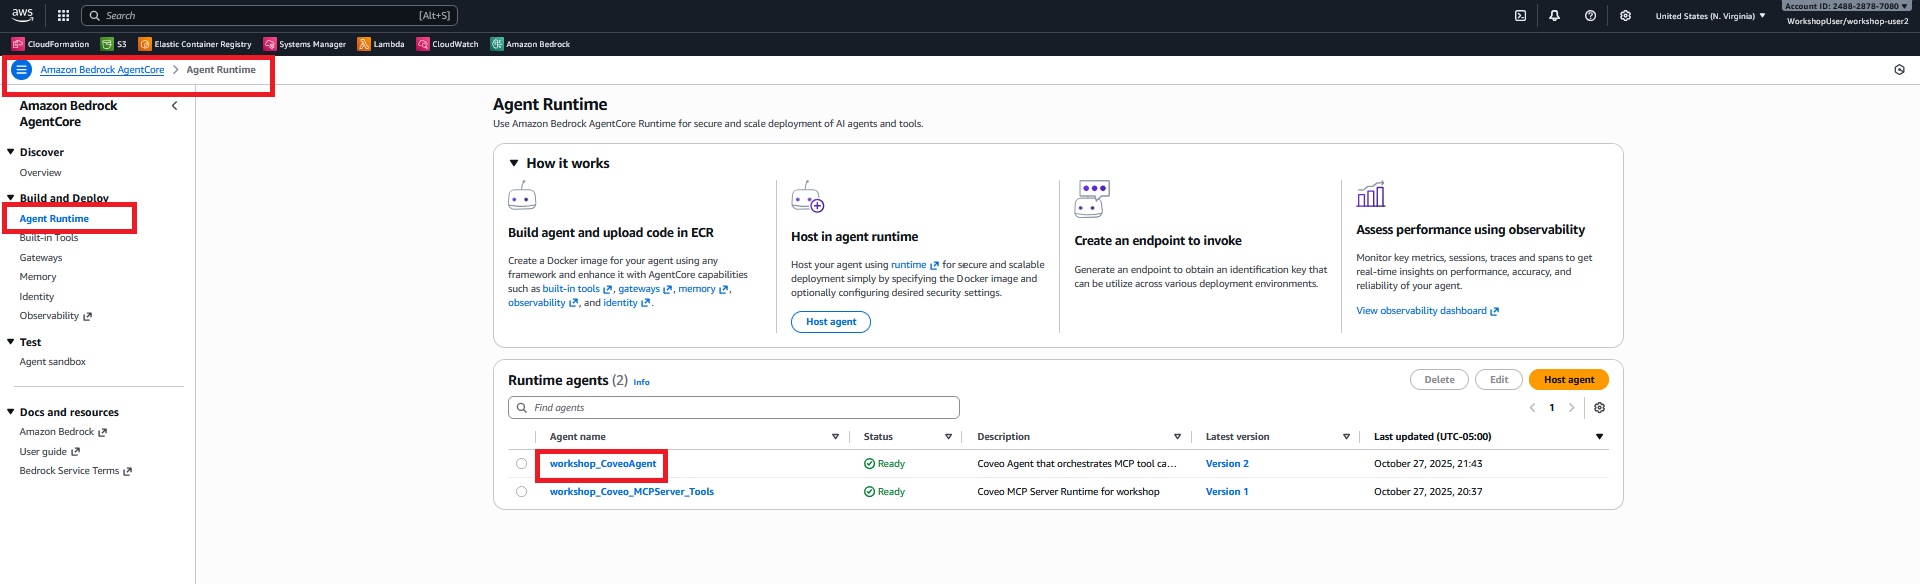This screenshot has height=584, width=1920.
Task: Open CloudFormation favorite shortcut
Action: (x=50, y=44)
